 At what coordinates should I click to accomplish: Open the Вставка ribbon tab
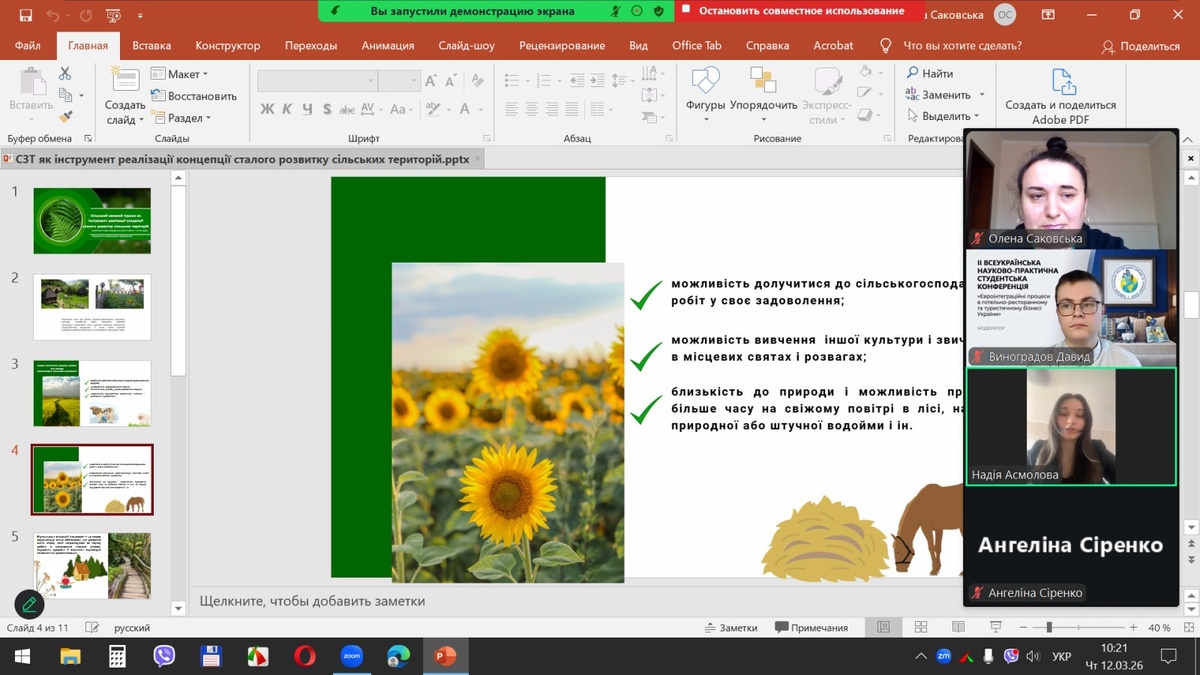pyautogui.click(x=151, y=46)
